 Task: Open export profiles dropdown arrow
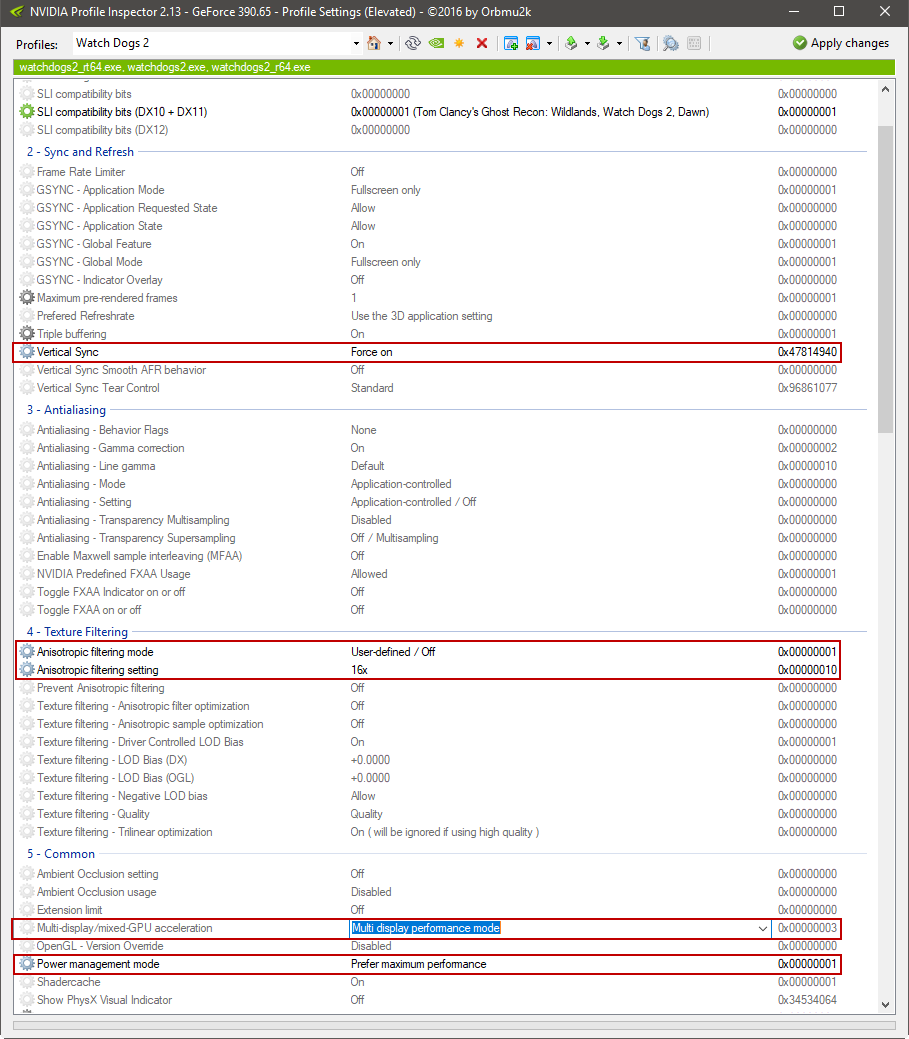click(x=587, y=44)
